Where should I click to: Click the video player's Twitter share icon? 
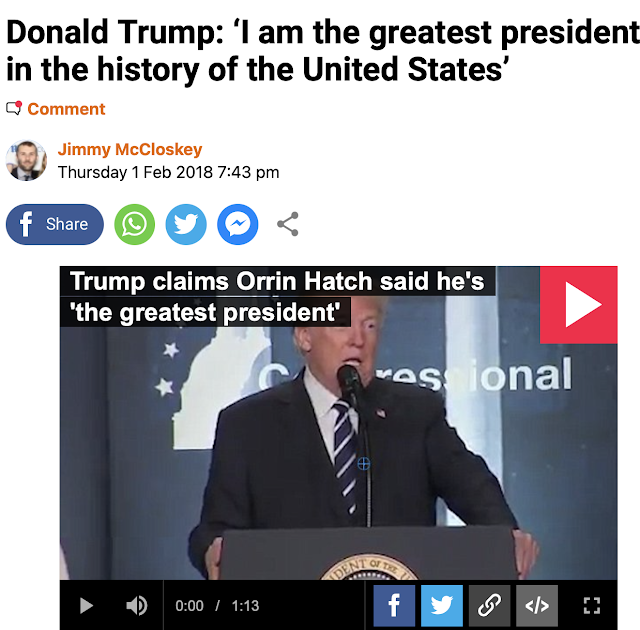point(442,606)
